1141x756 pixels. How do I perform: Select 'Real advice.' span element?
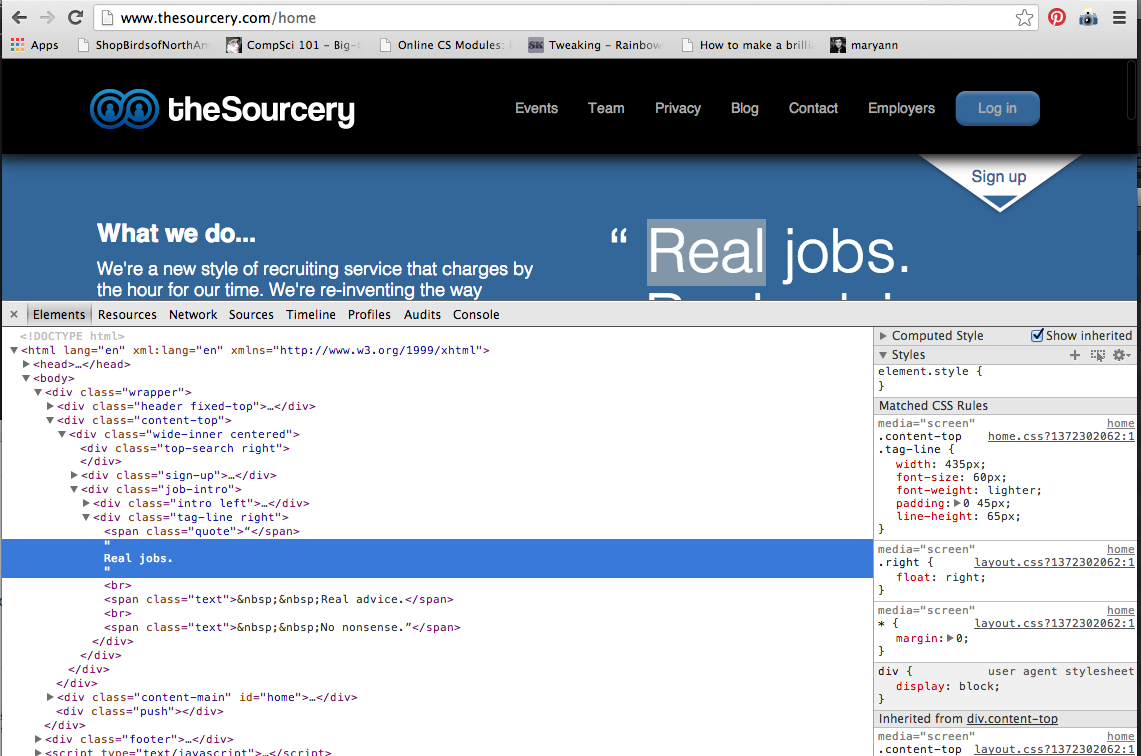[x=279, y=600]
